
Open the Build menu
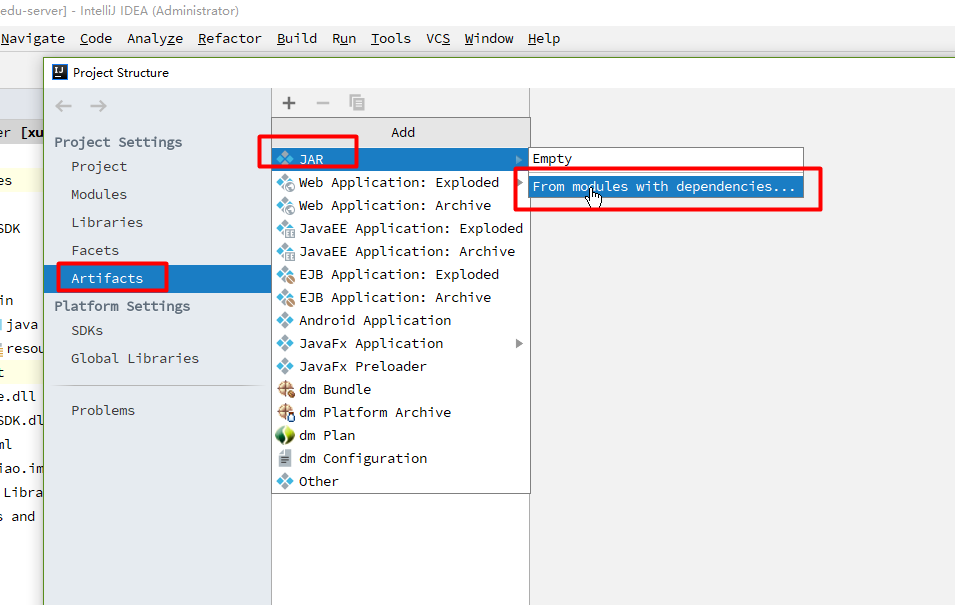(x=297, y=38)
